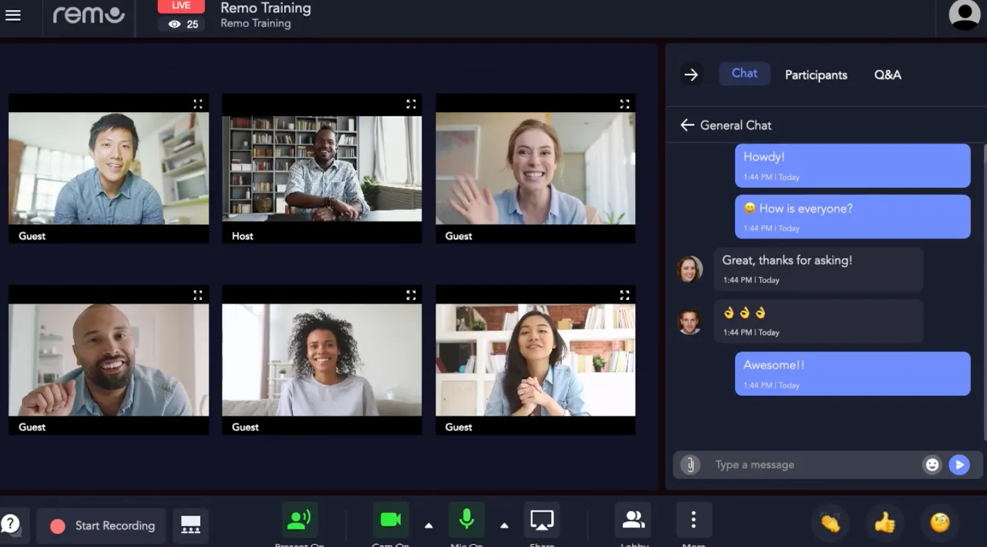Click Start Recording button

pyautogui.click(x=101, y=526)
